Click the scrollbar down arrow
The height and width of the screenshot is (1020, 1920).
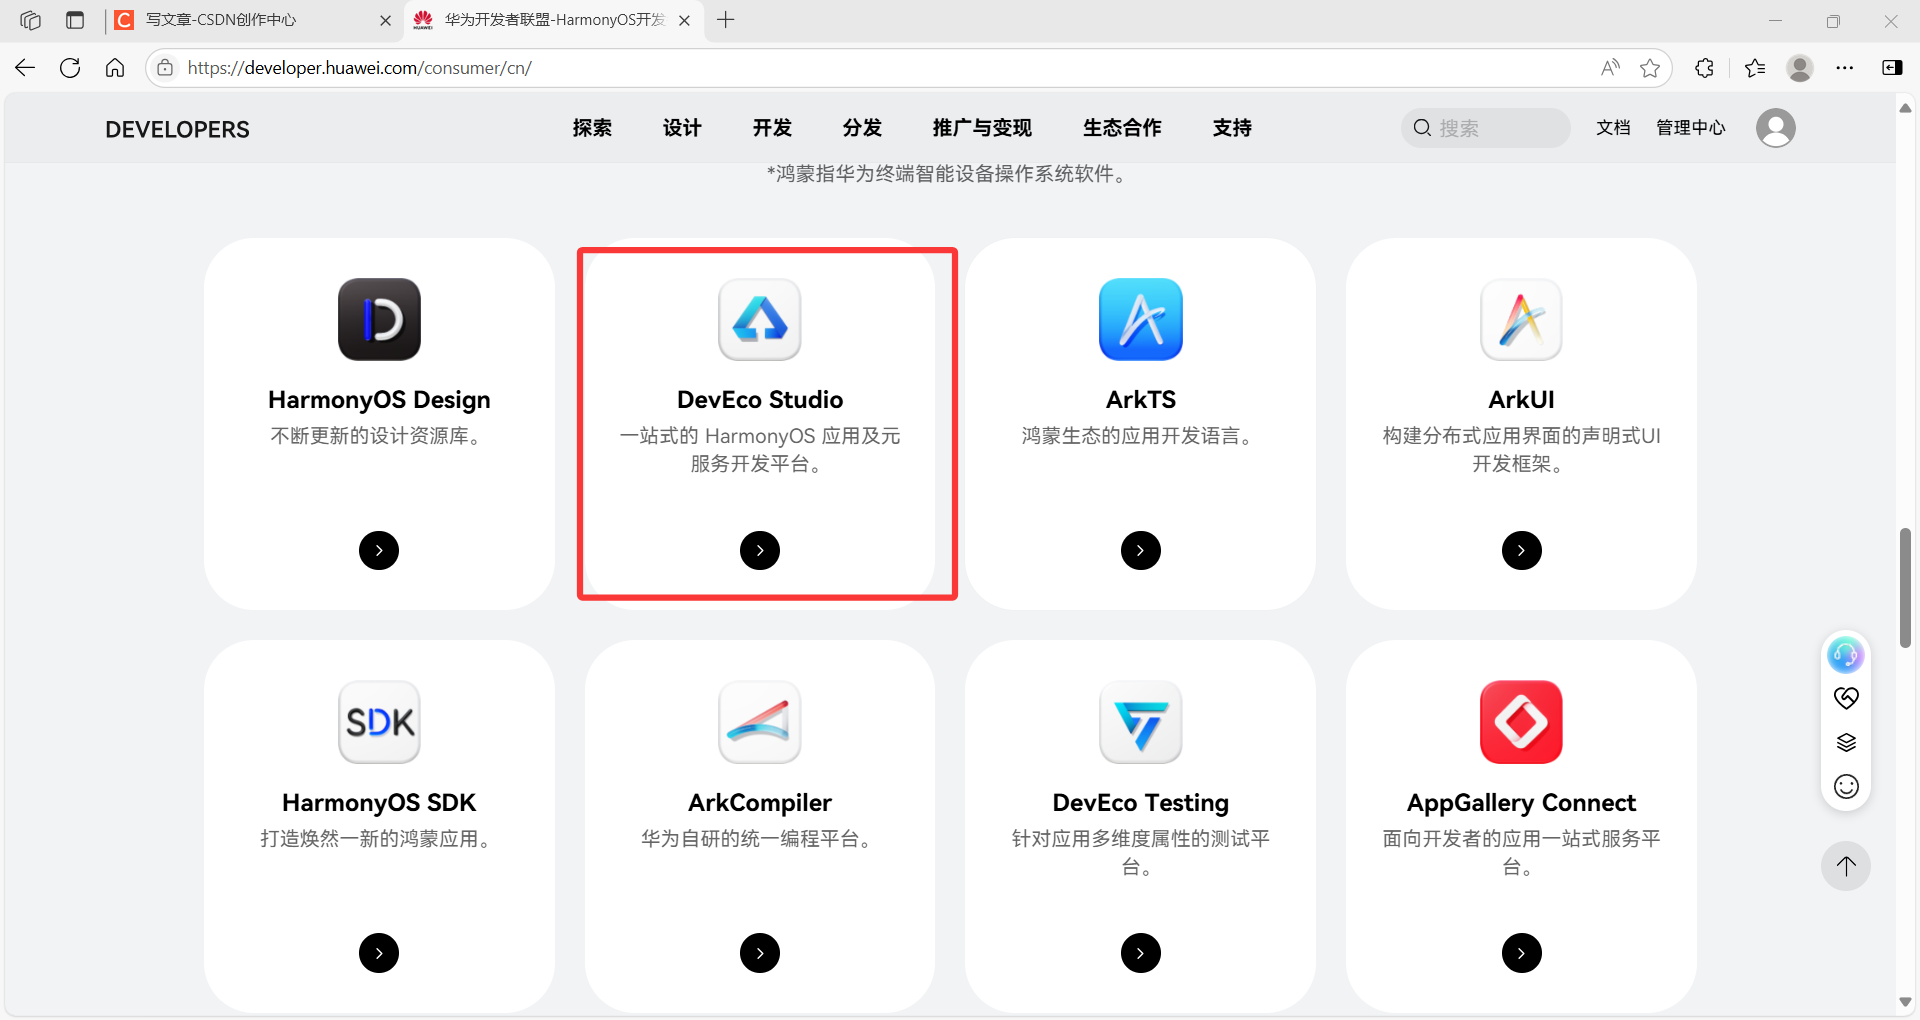[1905, 1002]
